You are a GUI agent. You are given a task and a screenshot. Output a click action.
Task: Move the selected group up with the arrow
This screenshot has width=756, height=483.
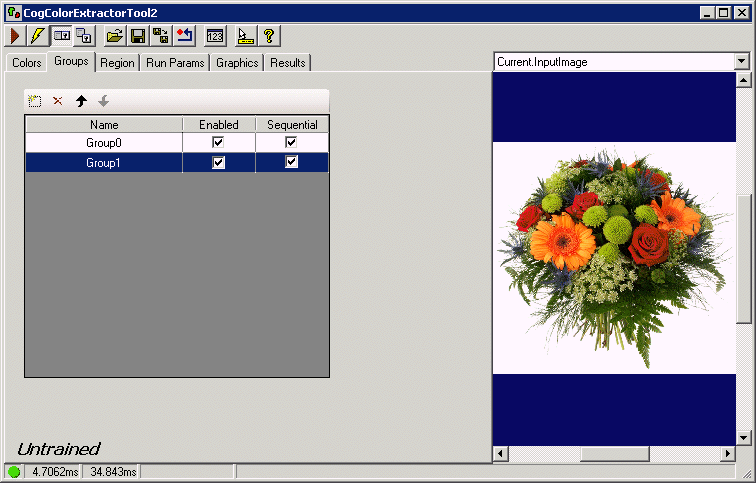(81, 101)
